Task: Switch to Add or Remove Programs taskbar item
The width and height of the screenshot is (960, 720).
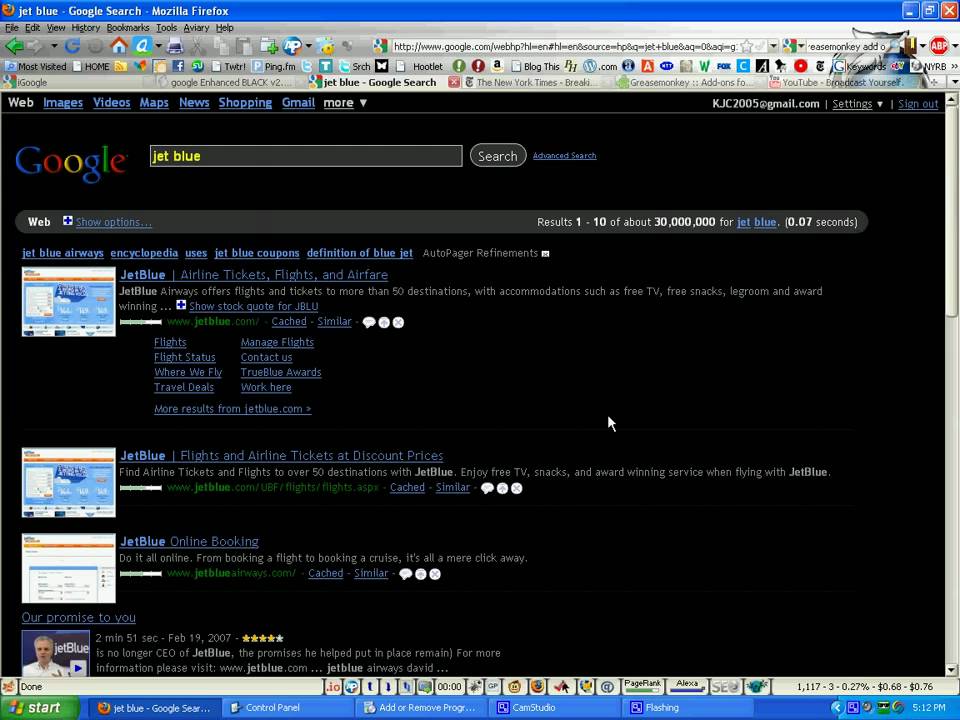Action: click(423, 708)
